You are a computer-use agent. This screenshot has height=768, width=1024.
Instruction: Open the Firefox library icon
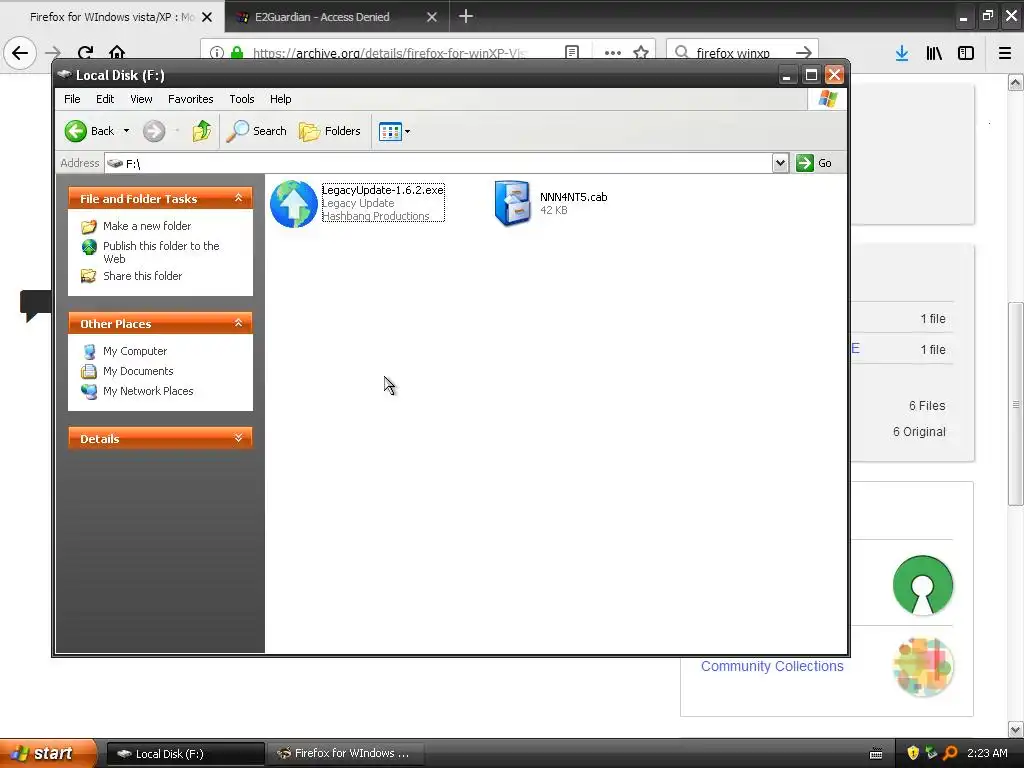tap(934, 53)
